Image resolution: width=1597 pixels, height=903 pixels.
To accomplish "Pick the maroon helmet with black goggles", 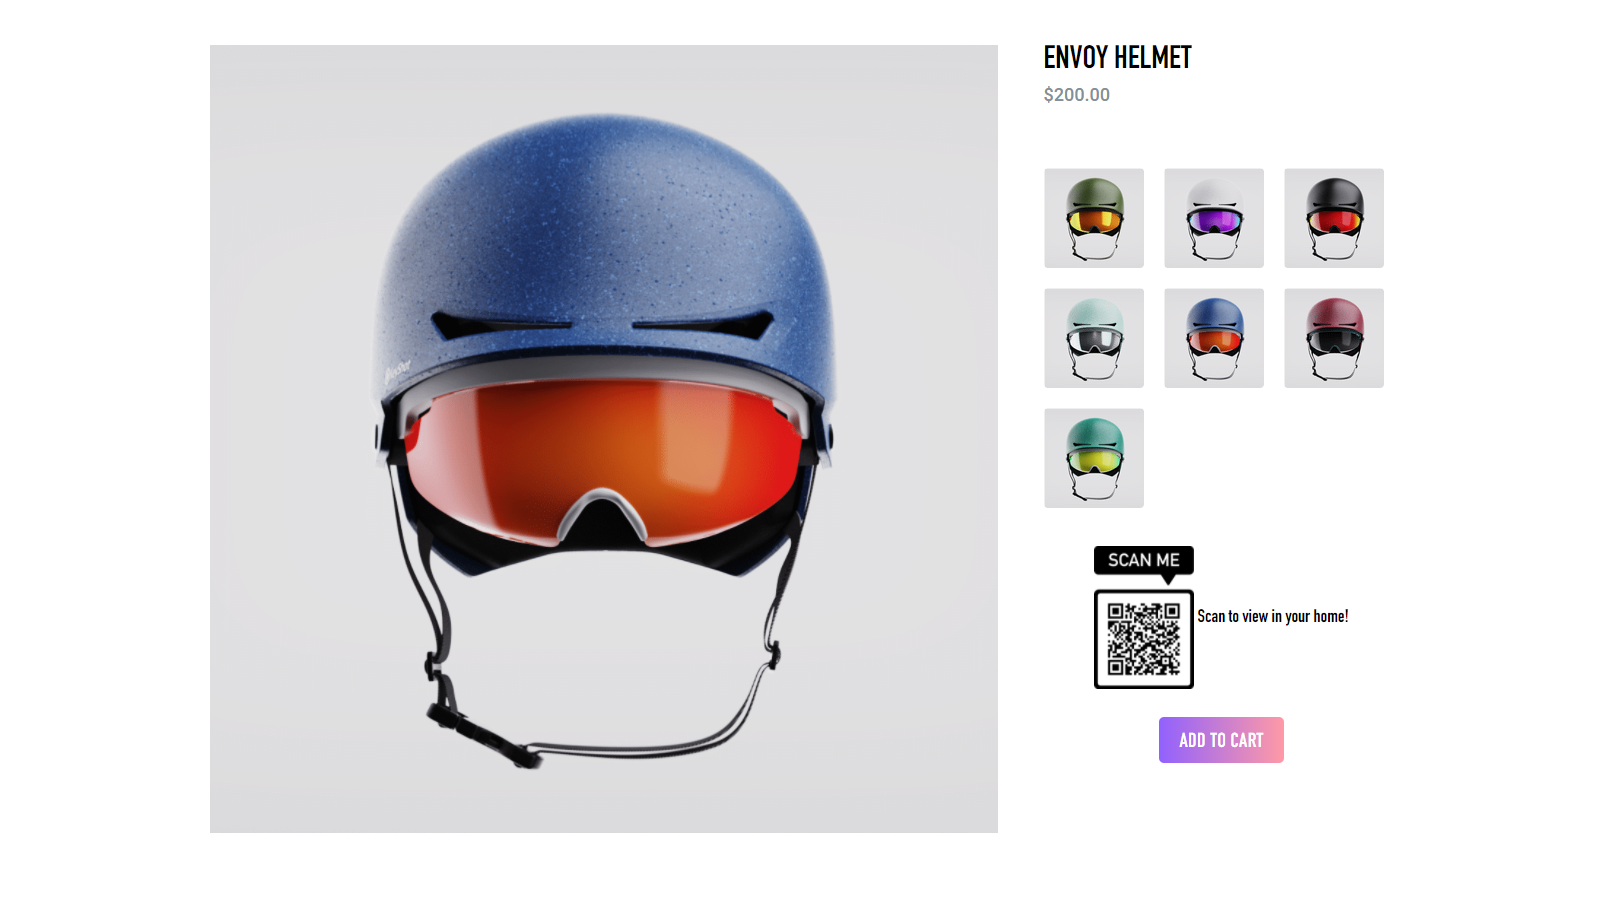I will pos(1334,338).
